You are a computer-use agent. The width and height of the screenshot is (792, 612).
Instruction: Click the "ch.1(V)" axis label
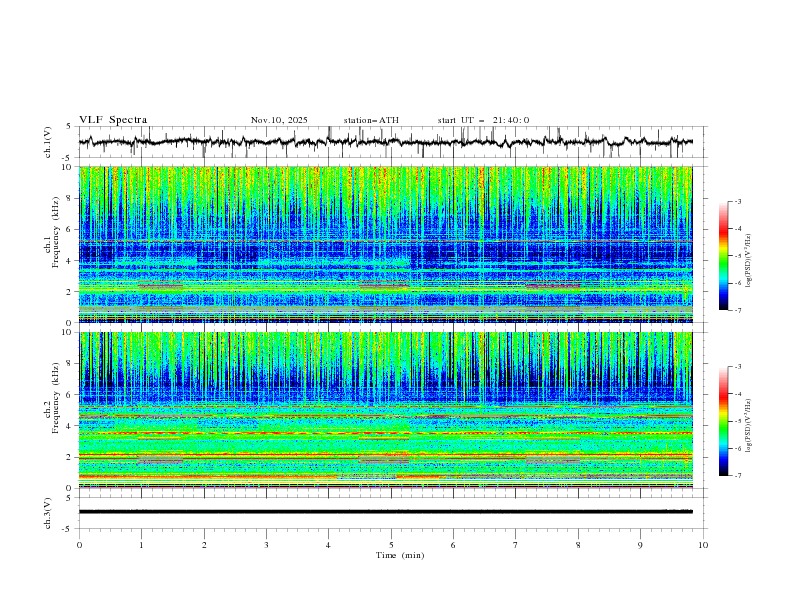point(48,142)
